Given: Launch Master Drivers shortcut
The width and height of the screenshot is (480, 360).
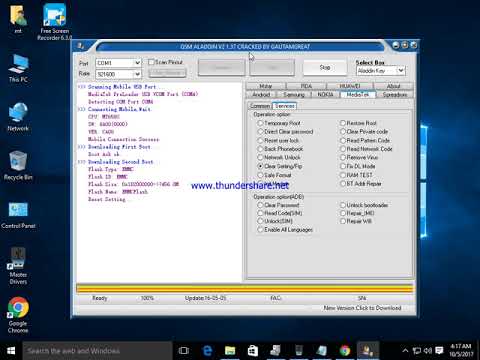Looking at the screenshot, I should click(x=18, y=266).
